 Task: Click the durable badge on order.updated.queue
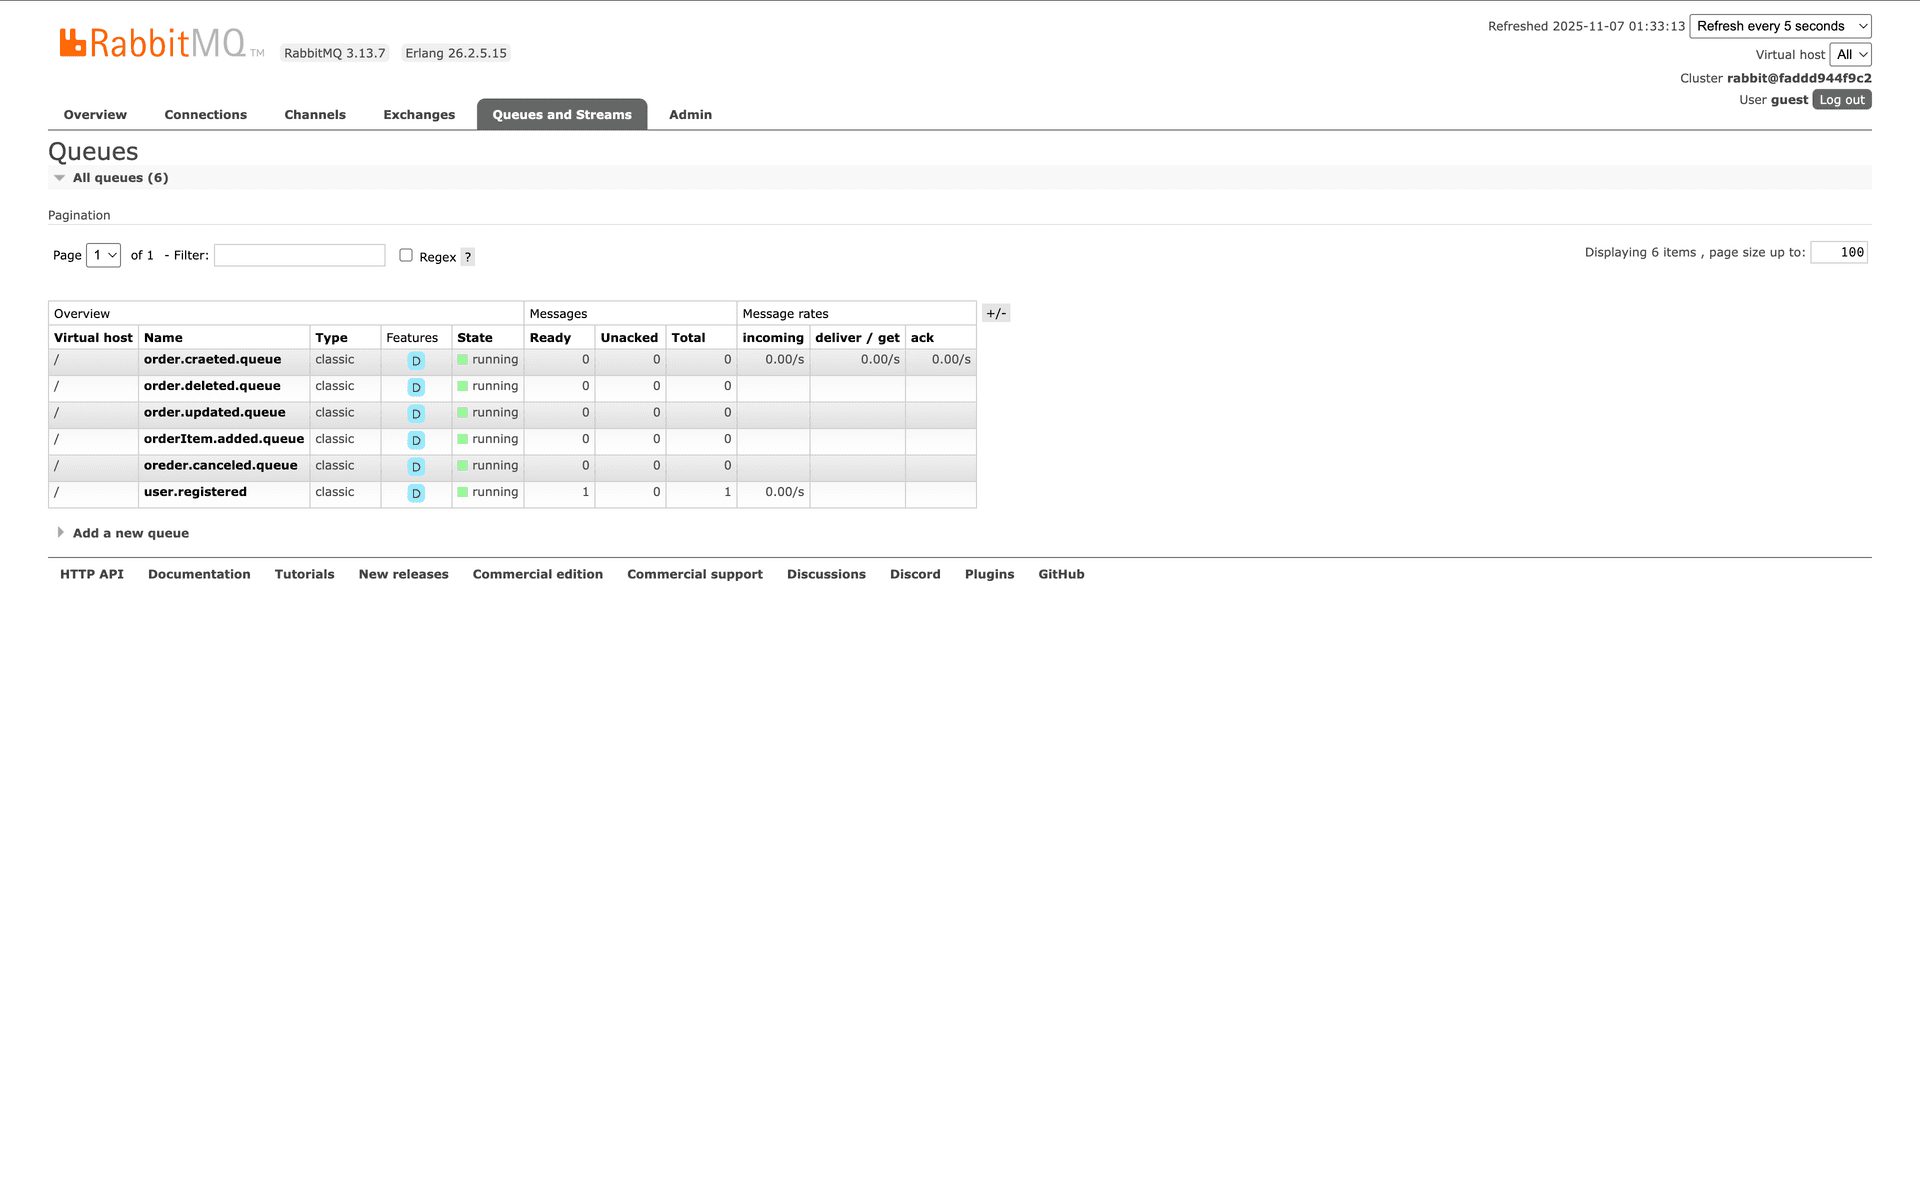coord(415,413)
